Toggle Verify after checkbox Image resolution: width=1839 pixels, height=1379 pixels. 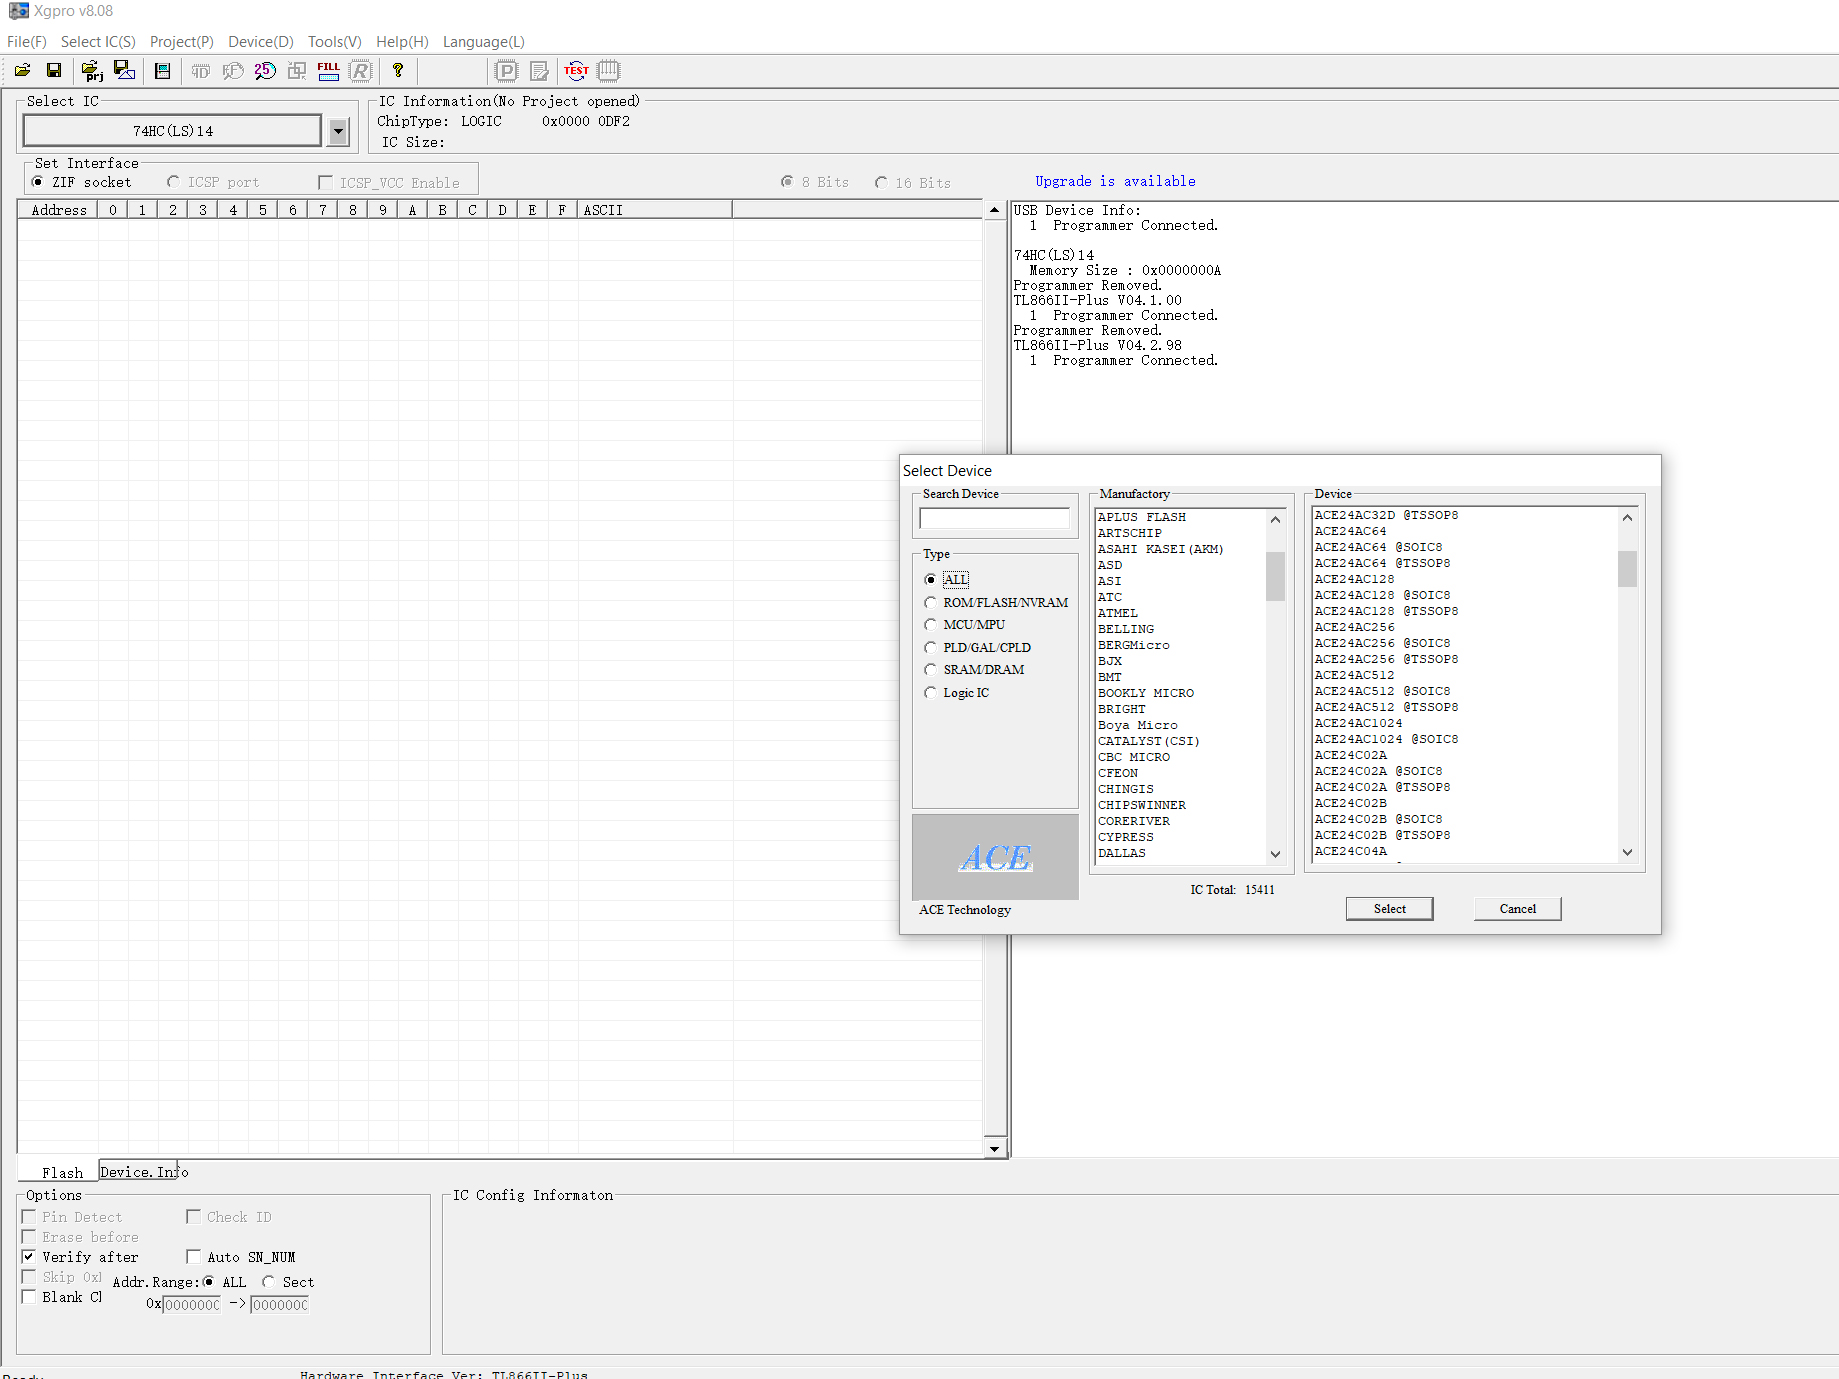coord(29,1257)
